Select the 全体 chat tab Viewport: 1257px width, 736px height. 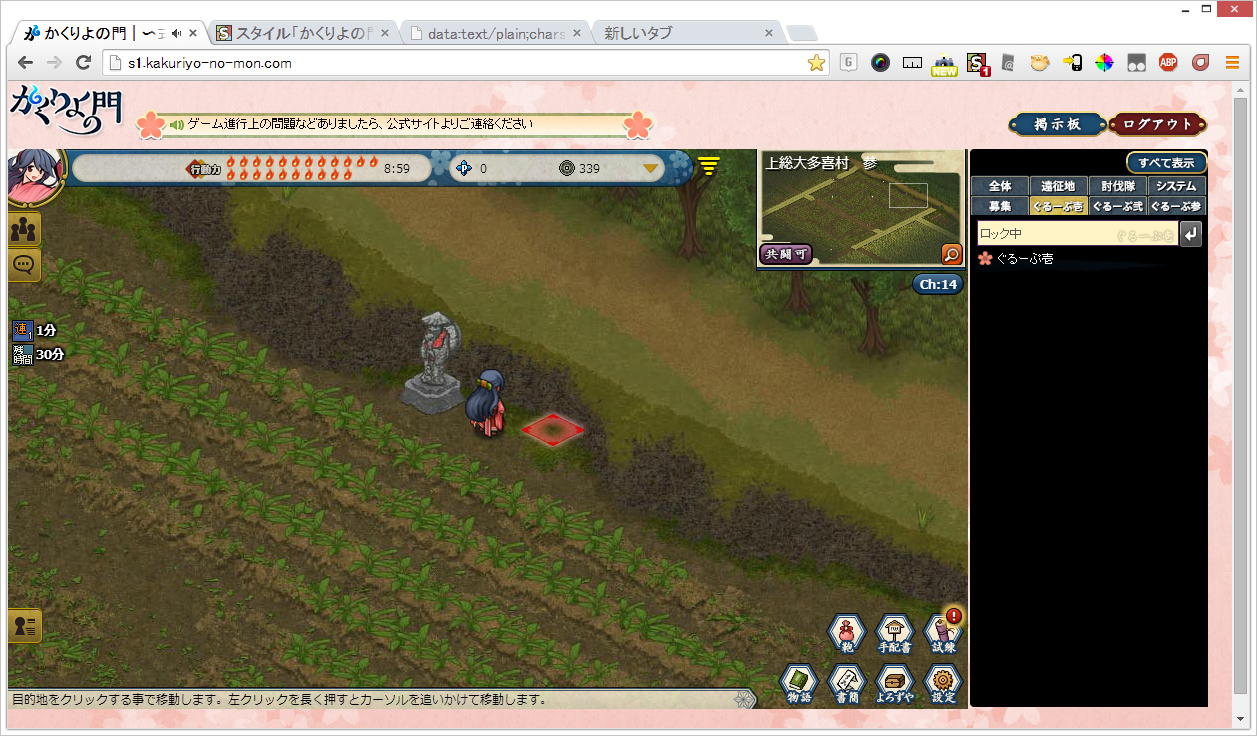point(1000,186)
